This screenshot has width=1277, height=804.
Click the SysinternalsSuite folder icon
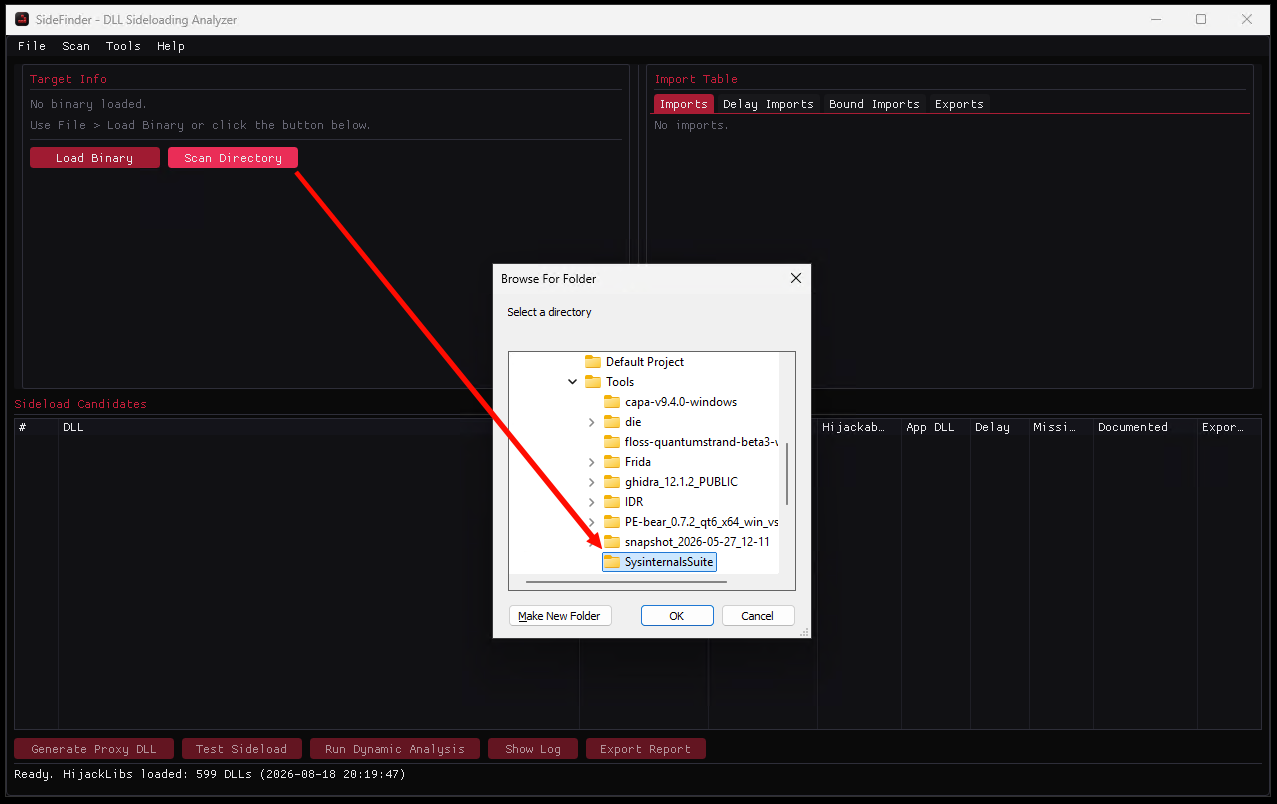tap(612, 562)
